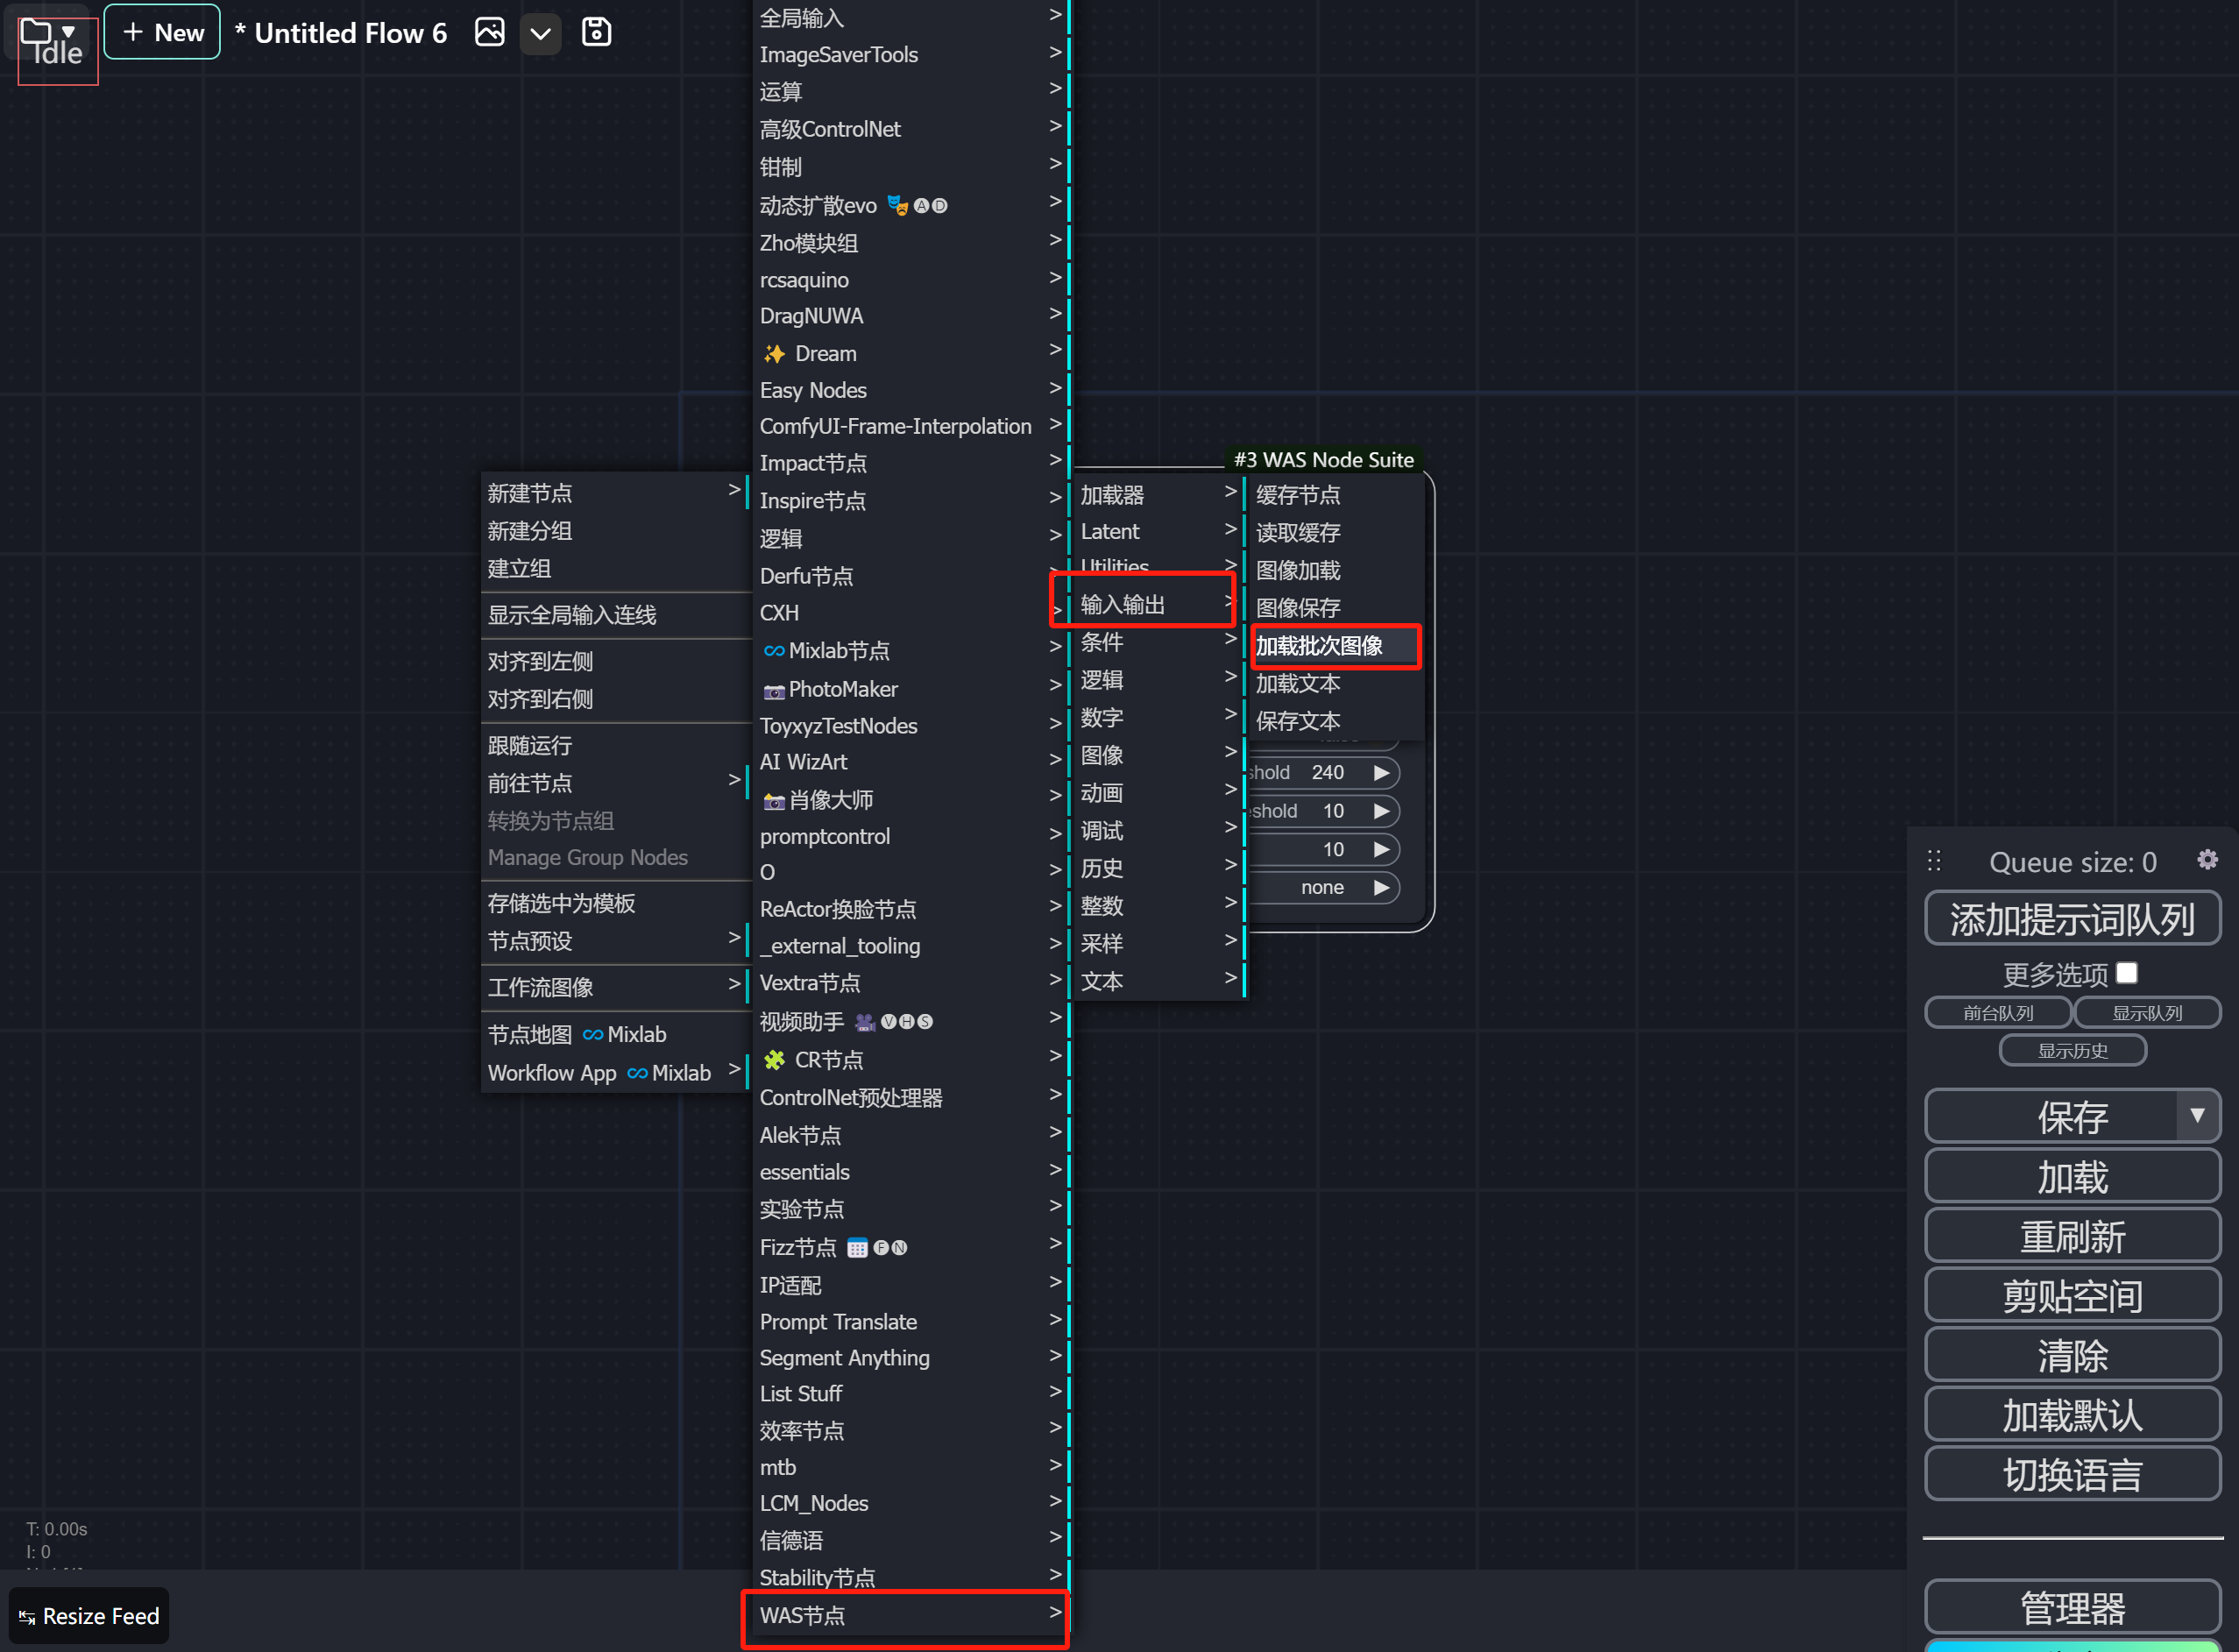Open the dropdown arrow next to 保存
The image size is (2239, 1652).
click(x=2198, y=1116)
